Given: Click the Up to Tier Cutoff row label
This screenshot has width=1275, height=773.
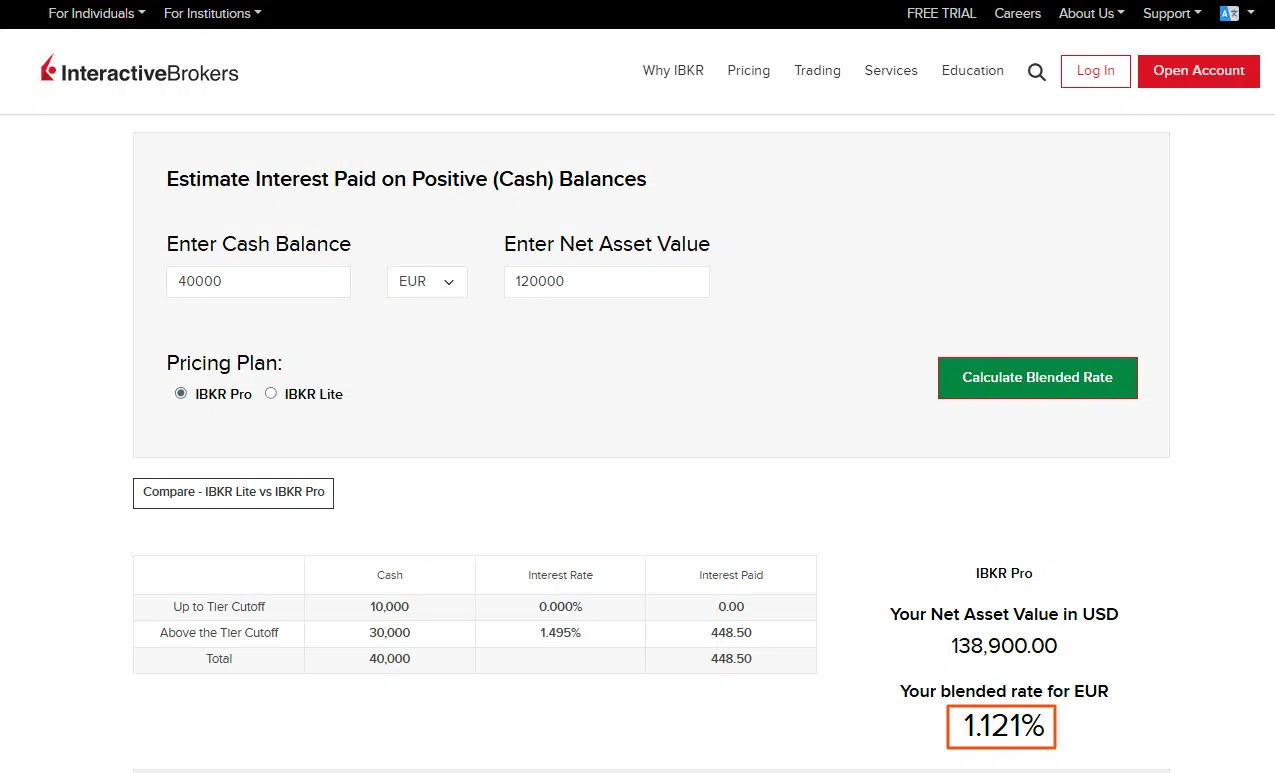Looking at the screenshot, I should click(x=219, y=607).
